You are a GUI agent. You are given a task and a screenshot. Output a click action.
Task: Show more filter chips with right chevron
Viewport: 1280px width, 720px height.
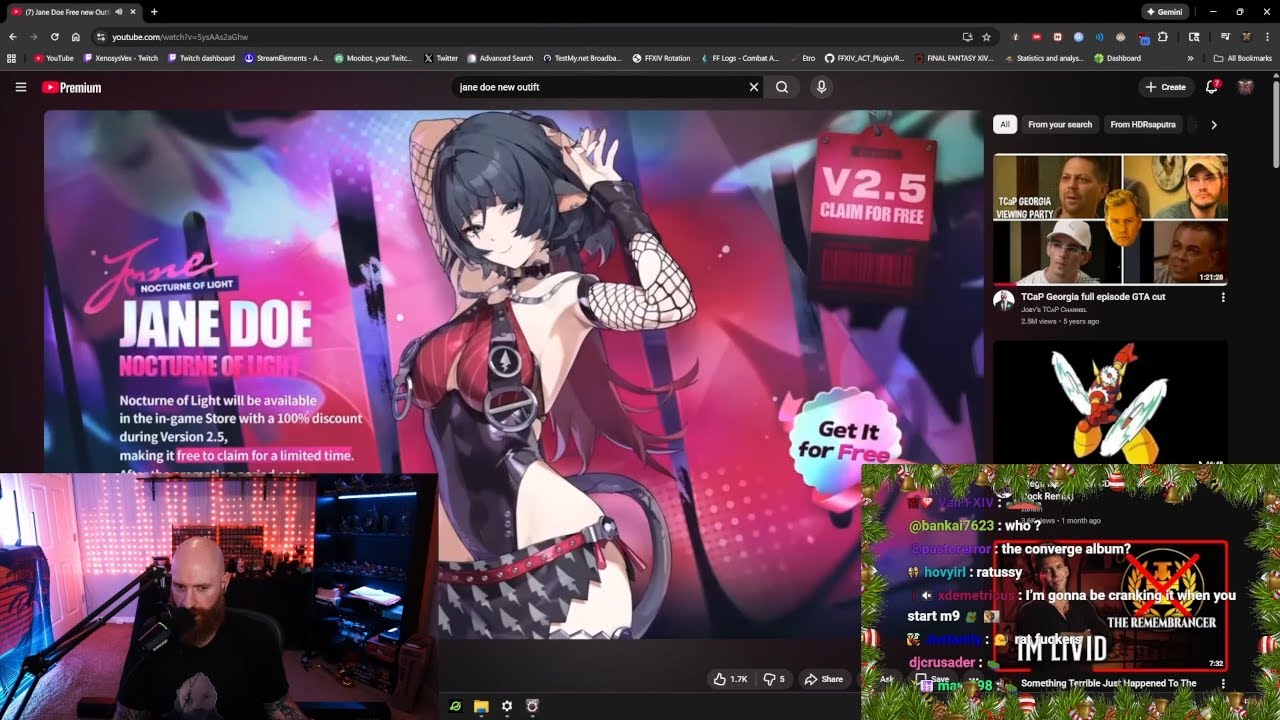pos(1214,125)
